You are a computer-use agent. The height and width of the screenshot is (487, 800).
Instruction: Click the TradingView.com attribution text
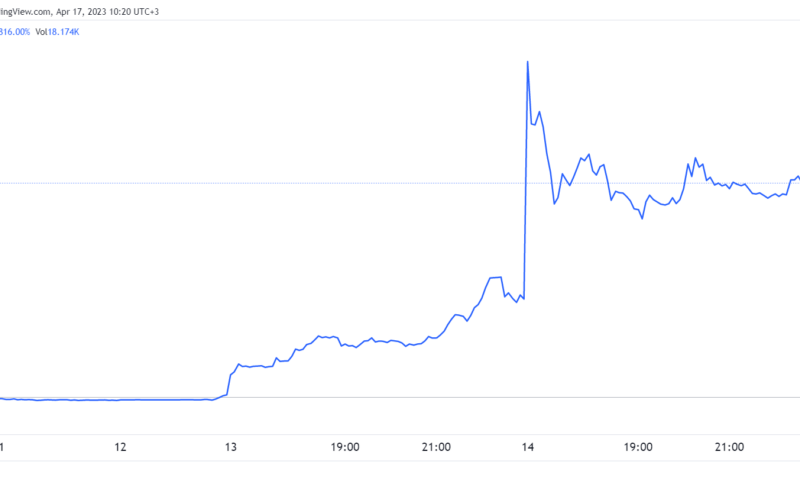(26, 12)
